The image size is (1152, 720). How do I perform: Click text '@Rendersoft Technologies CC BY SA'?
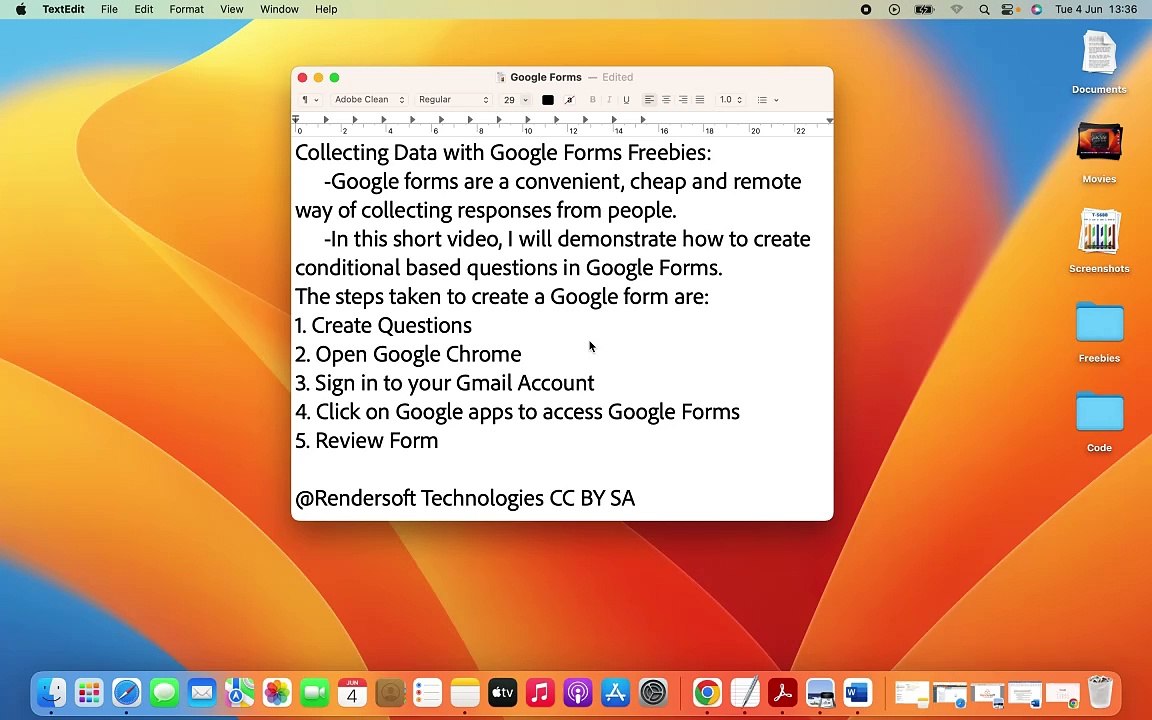[464, 498]
